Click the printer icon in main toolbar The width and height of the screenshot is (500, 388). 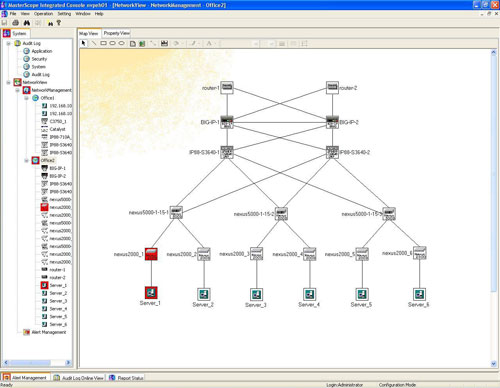(15, 23)
